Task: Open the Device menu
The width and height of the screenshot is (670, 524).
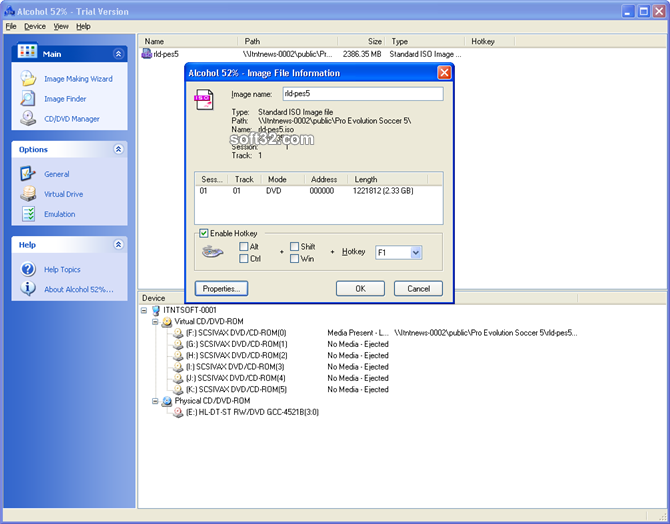Action: [x=35, y=26]
